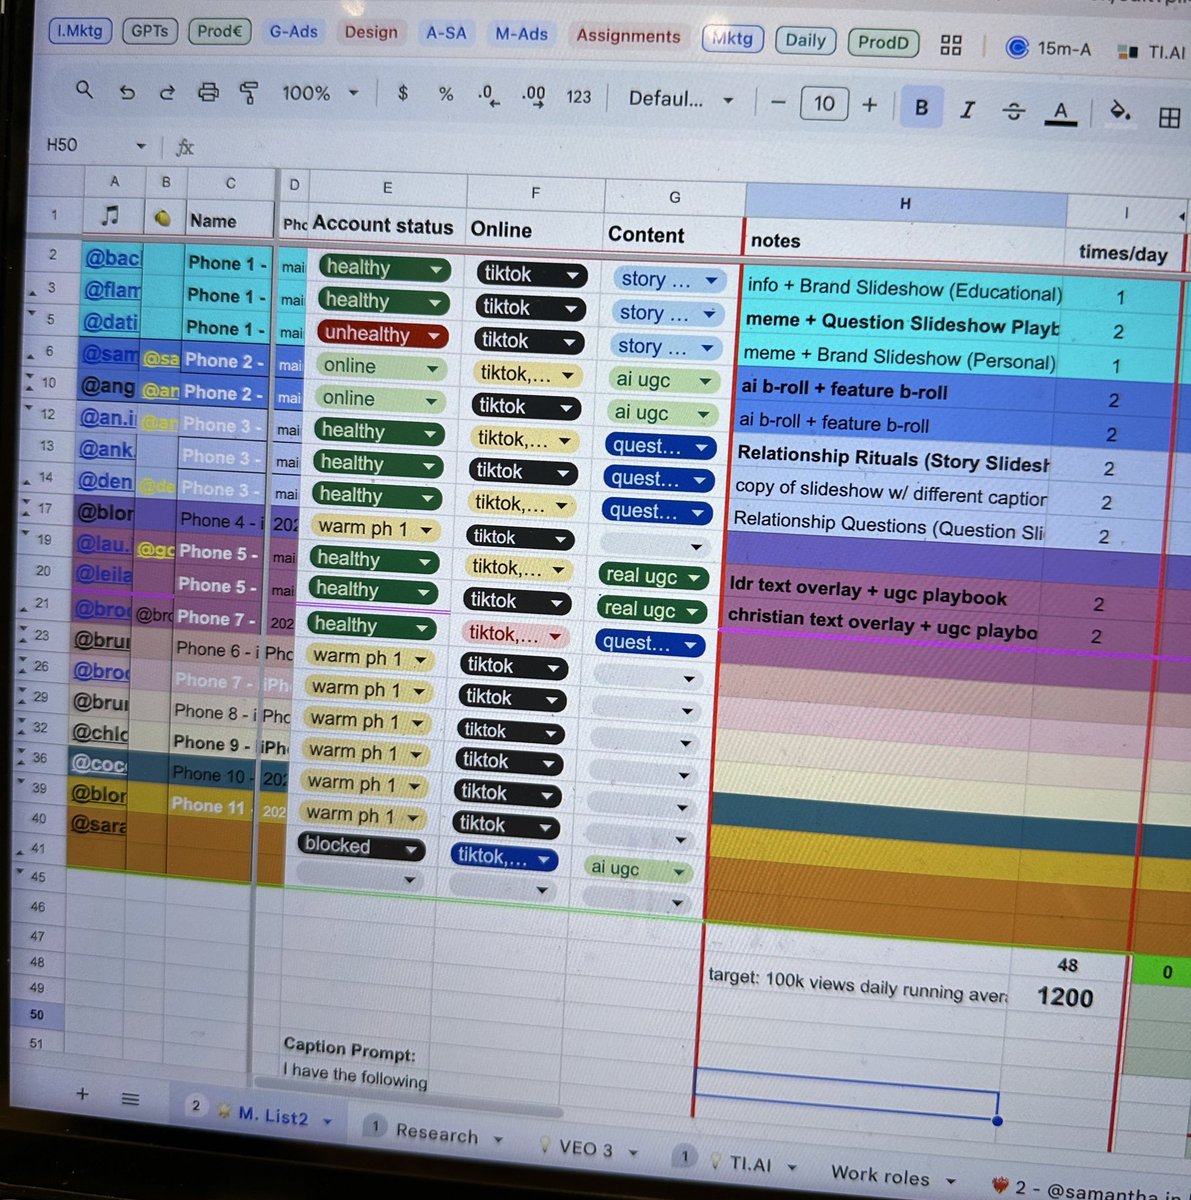
Task: Click the grid apps icon in bookmarks bar
Action: coord(951,44)
